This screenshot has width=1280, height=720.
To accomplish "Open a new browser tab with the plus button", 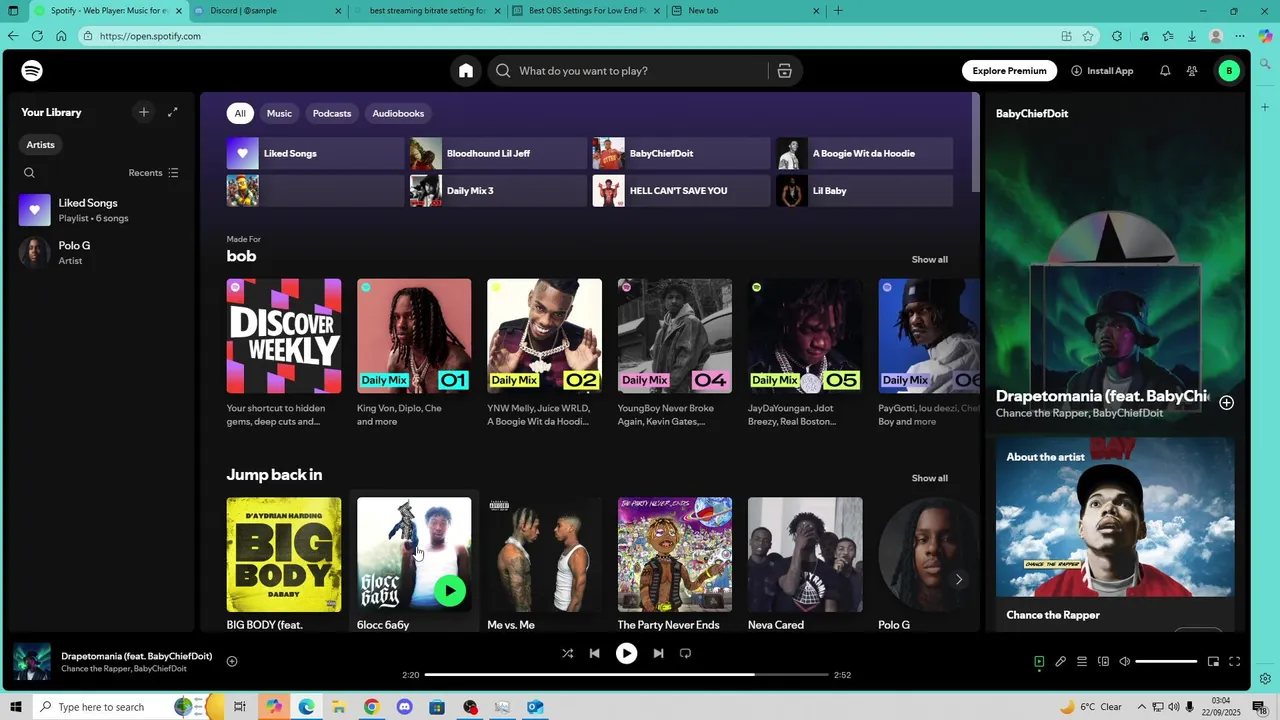I will click(x=838, y=11).
